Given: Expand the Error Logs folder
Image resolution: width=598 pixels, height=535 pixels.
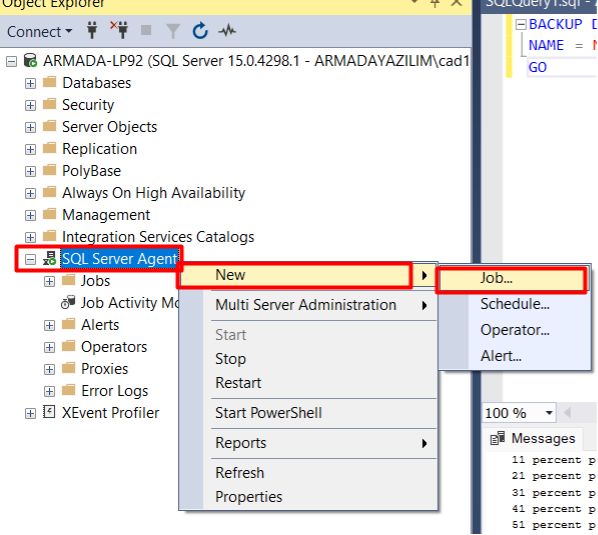Looking at the screenshot, I should click(49, 392).
